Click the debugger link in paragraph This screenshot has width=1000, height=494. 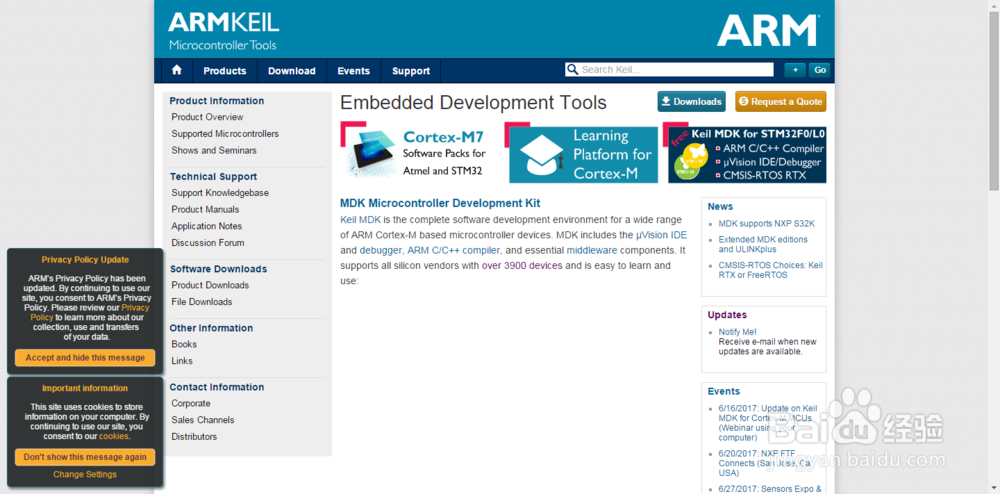[x=380, y=250]
